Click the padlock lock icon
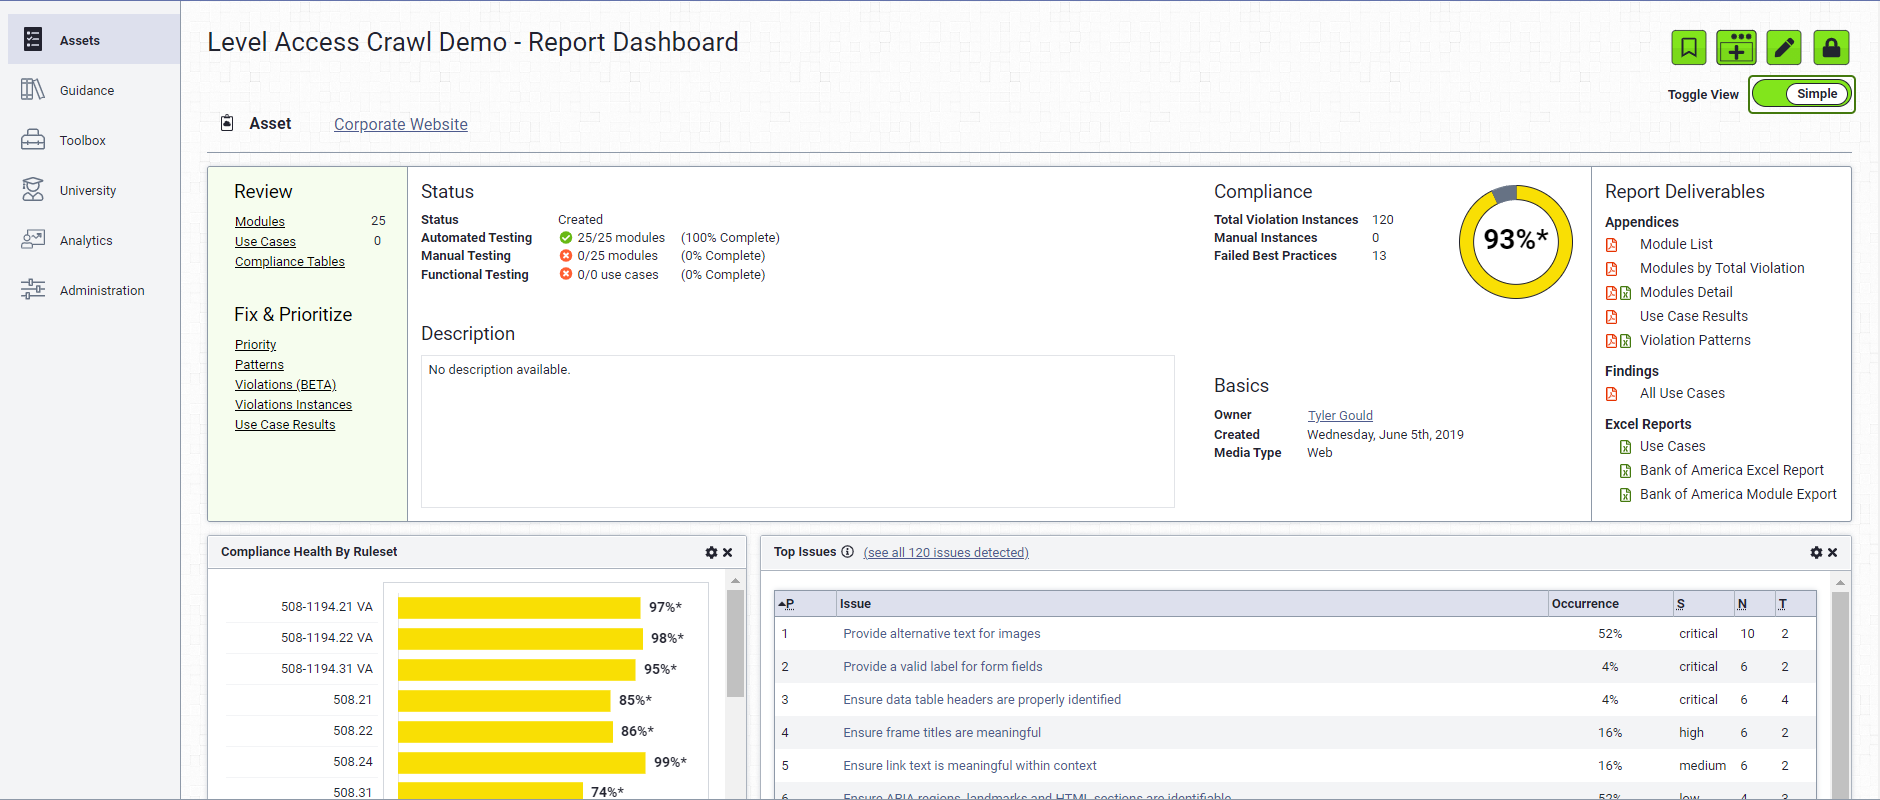The image size is (1880, 800). click(1831, 47)
